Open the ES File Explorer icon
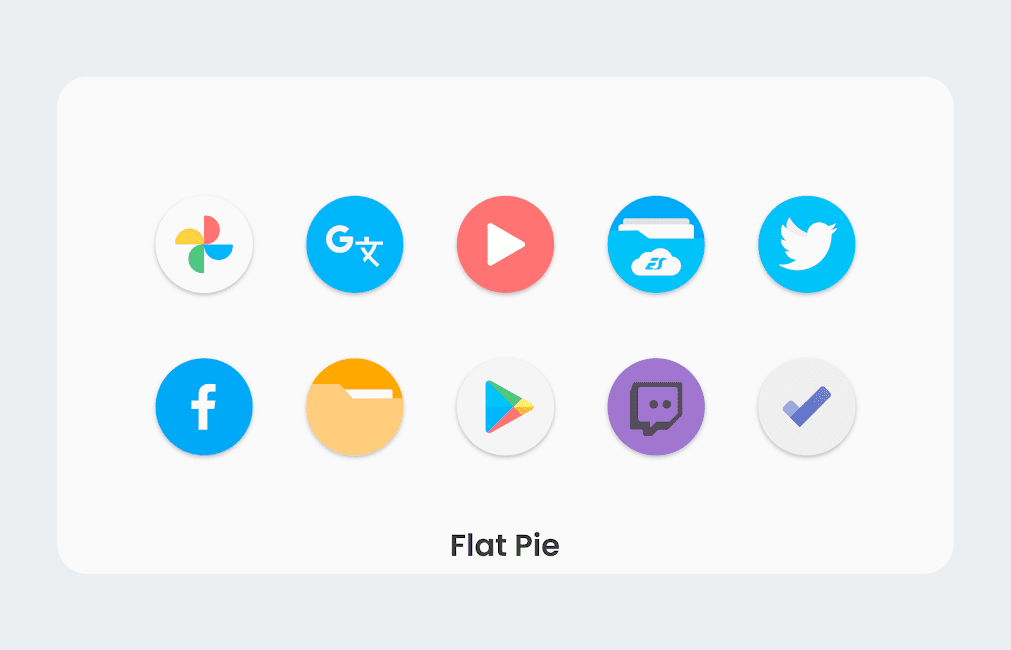This screenshot has width=1011, height=650. click(x=656, y=244)
